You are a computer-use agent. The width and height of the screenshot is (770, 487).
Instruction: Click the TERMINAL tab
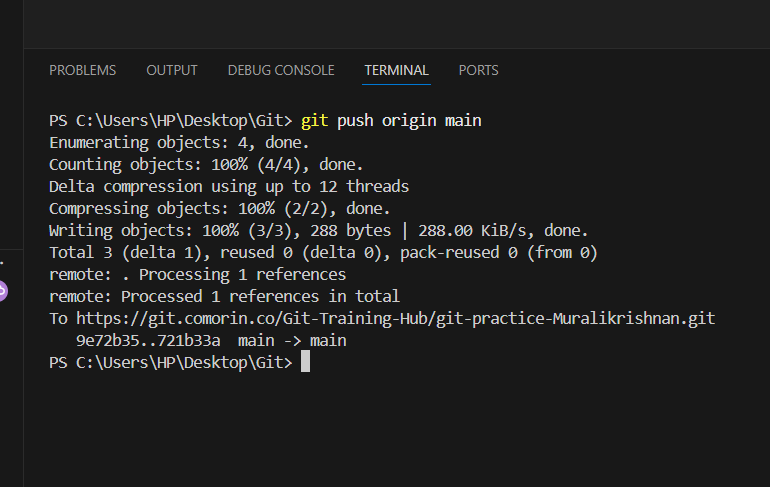[396, 70]
